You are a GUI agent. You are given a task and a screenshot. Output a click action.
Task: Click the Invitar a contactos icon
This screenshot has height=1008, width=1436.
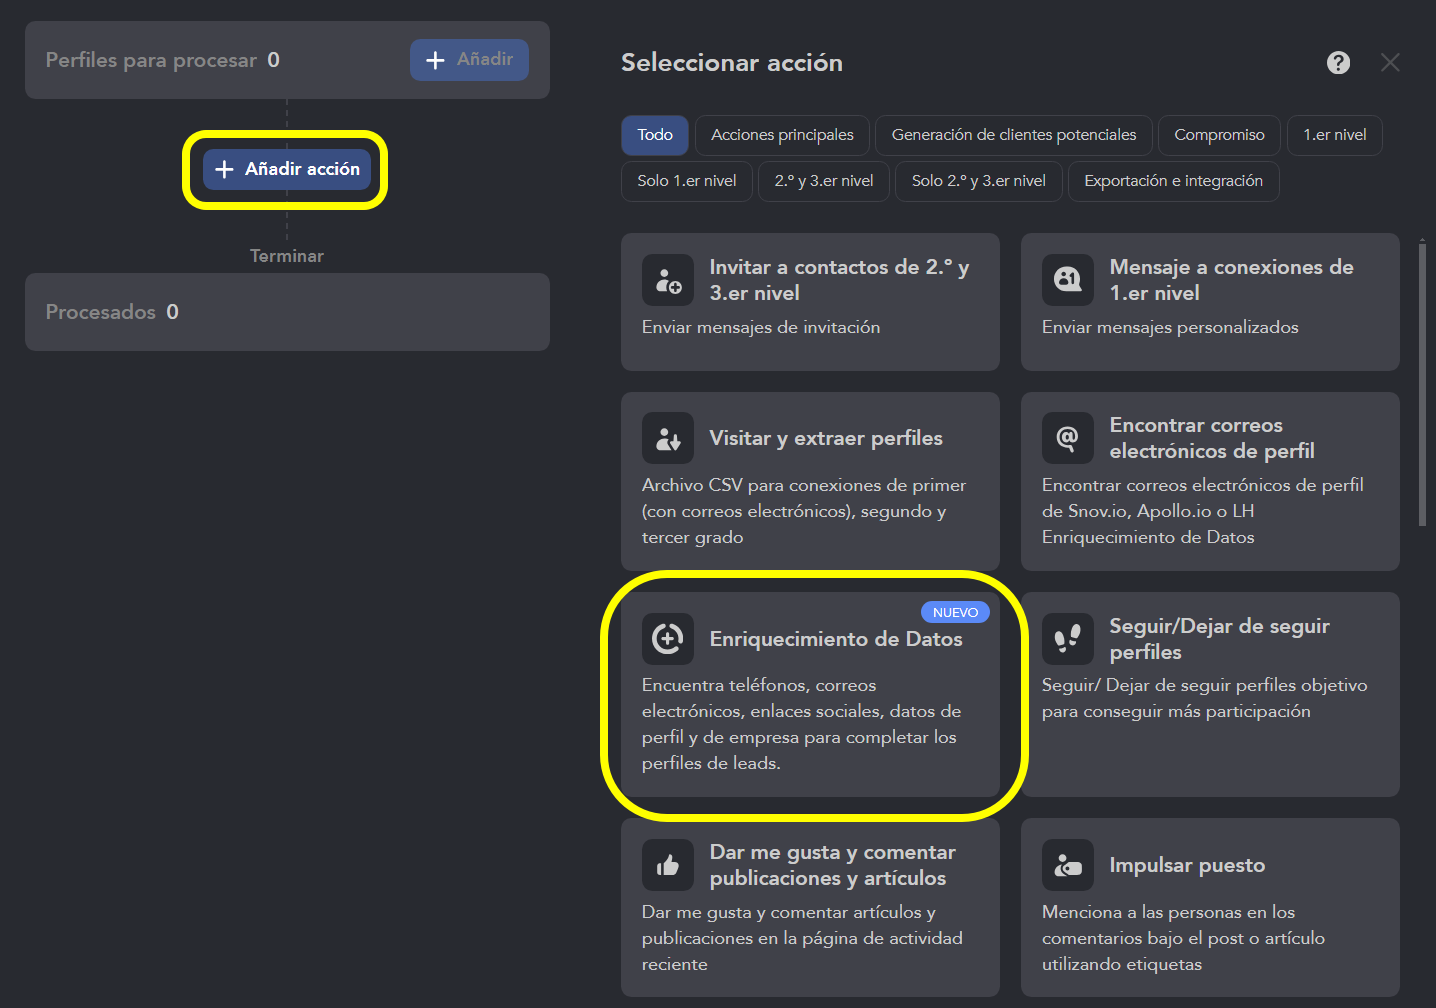pos(668,280)
